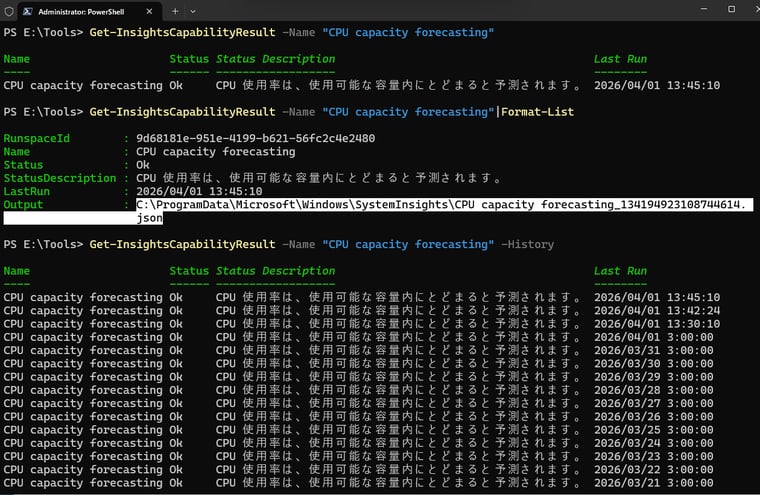Click history timestamp 2026/03/29 3:00:00
The image size is (760, 495).
point(653,377)
